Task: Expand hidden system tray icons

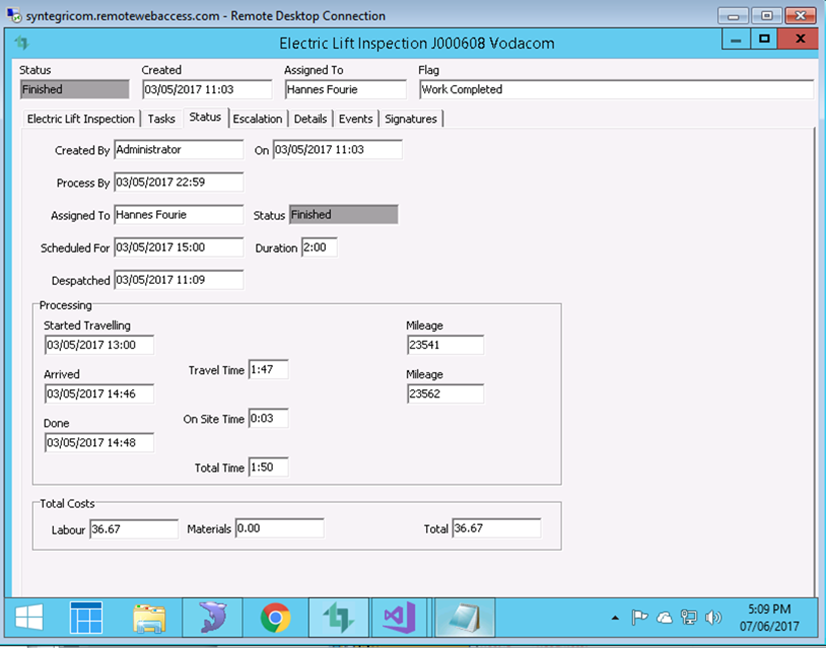Action: (615, 617)
